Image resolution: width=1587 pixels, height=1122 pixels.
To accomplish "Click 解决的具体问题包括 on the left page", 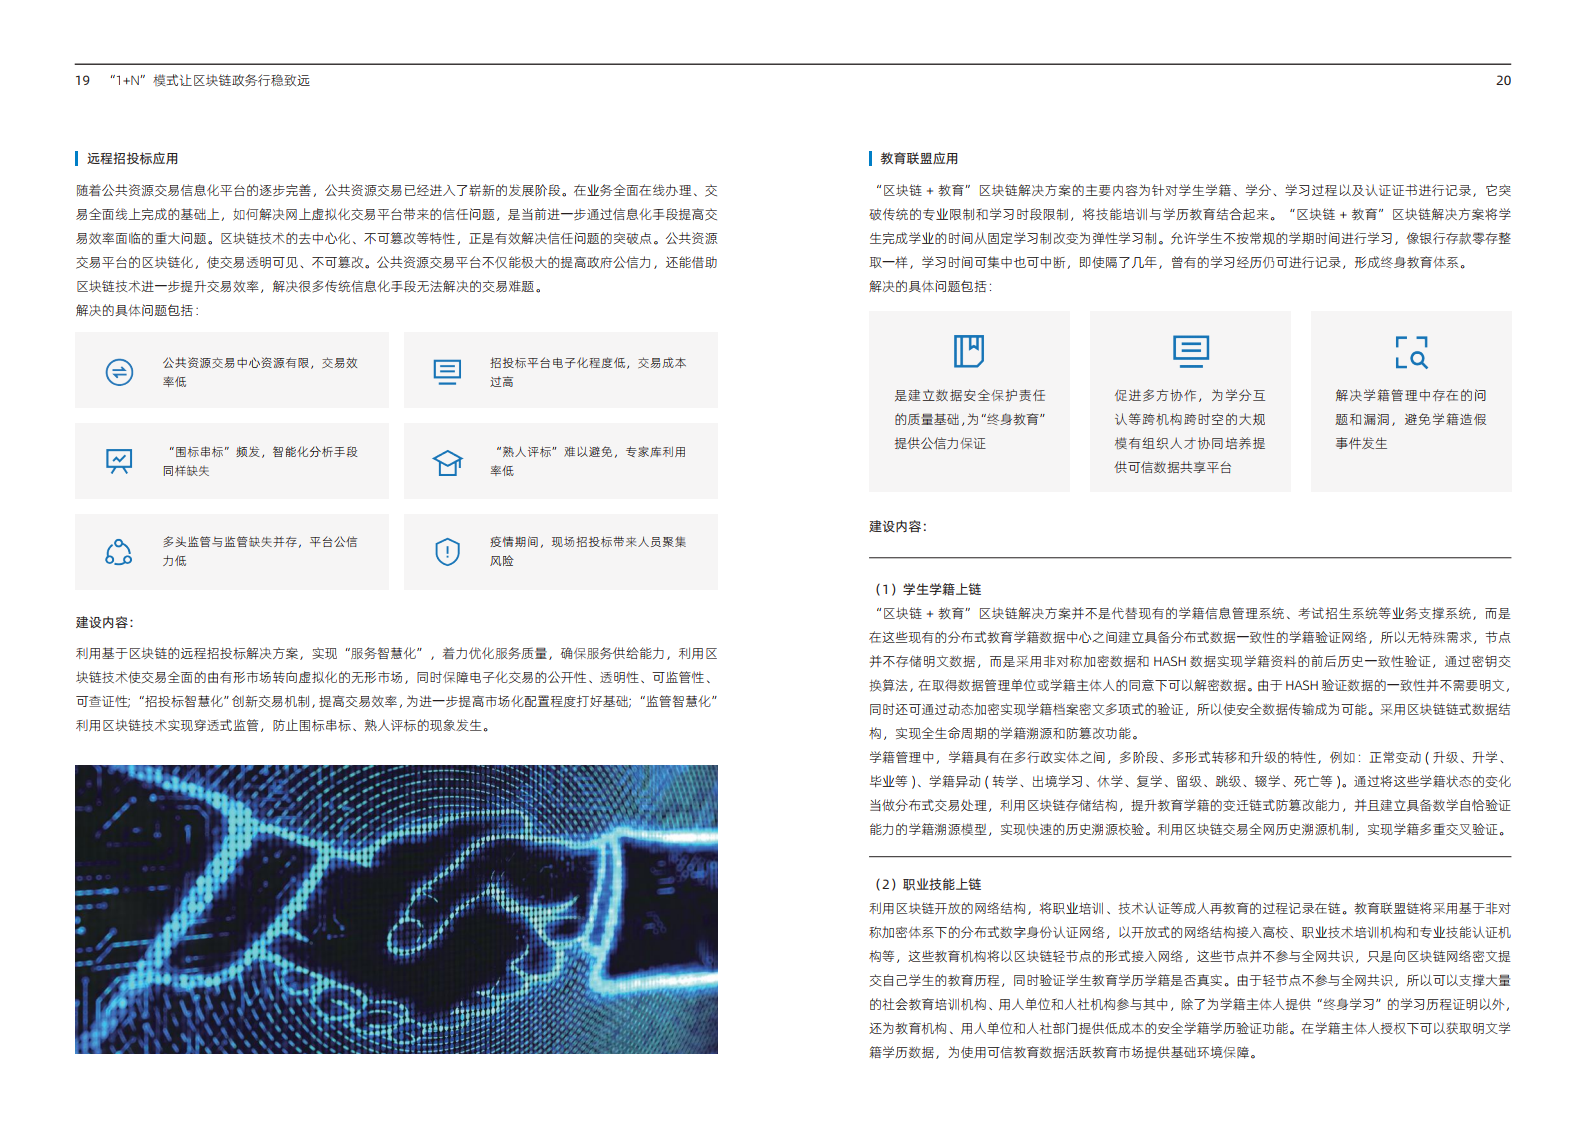I will [x=137, y=310].
